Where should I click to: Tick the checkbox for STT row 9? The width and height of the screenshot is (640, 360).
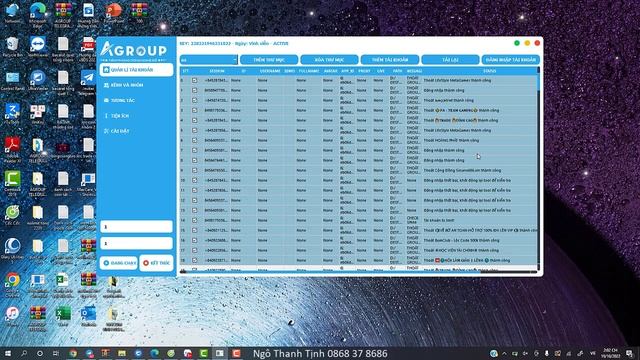pos(194,170)
